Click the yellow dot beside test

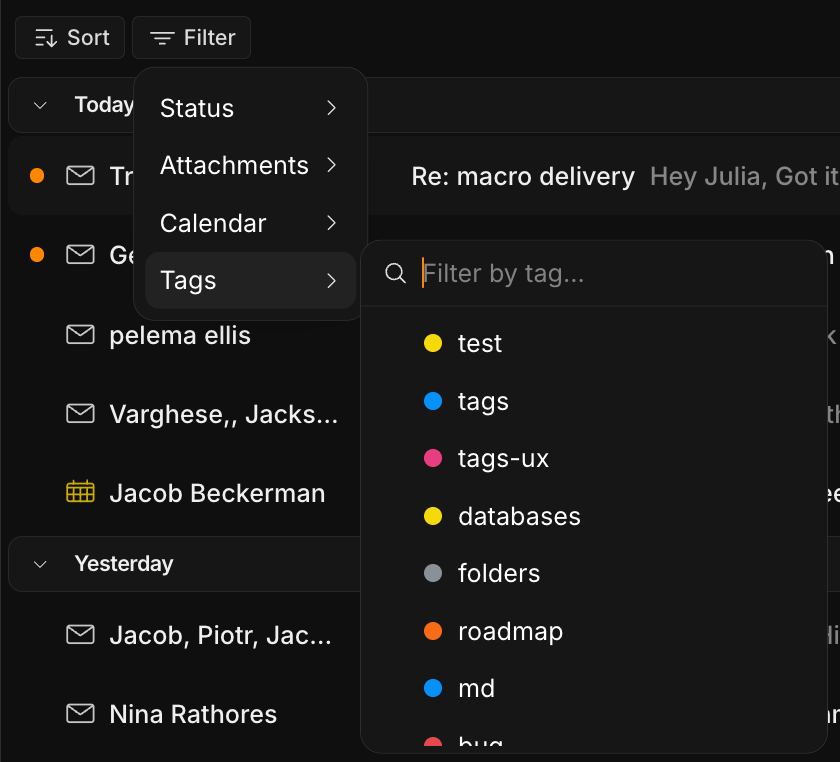(x=433, y=343)
